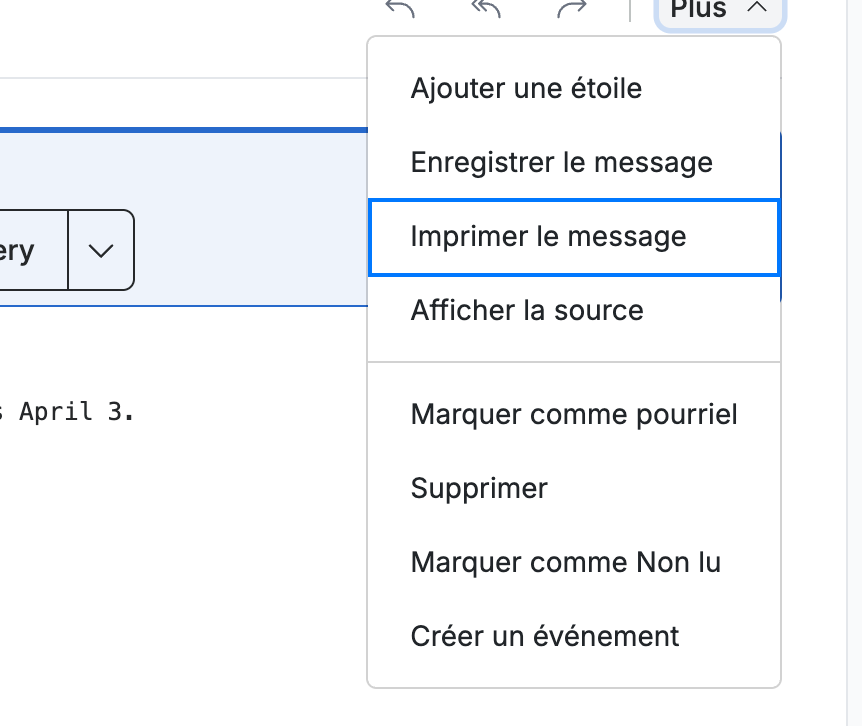Click the chevron up beside Plus
862x726 pixels.
click(x=757, y=7)
